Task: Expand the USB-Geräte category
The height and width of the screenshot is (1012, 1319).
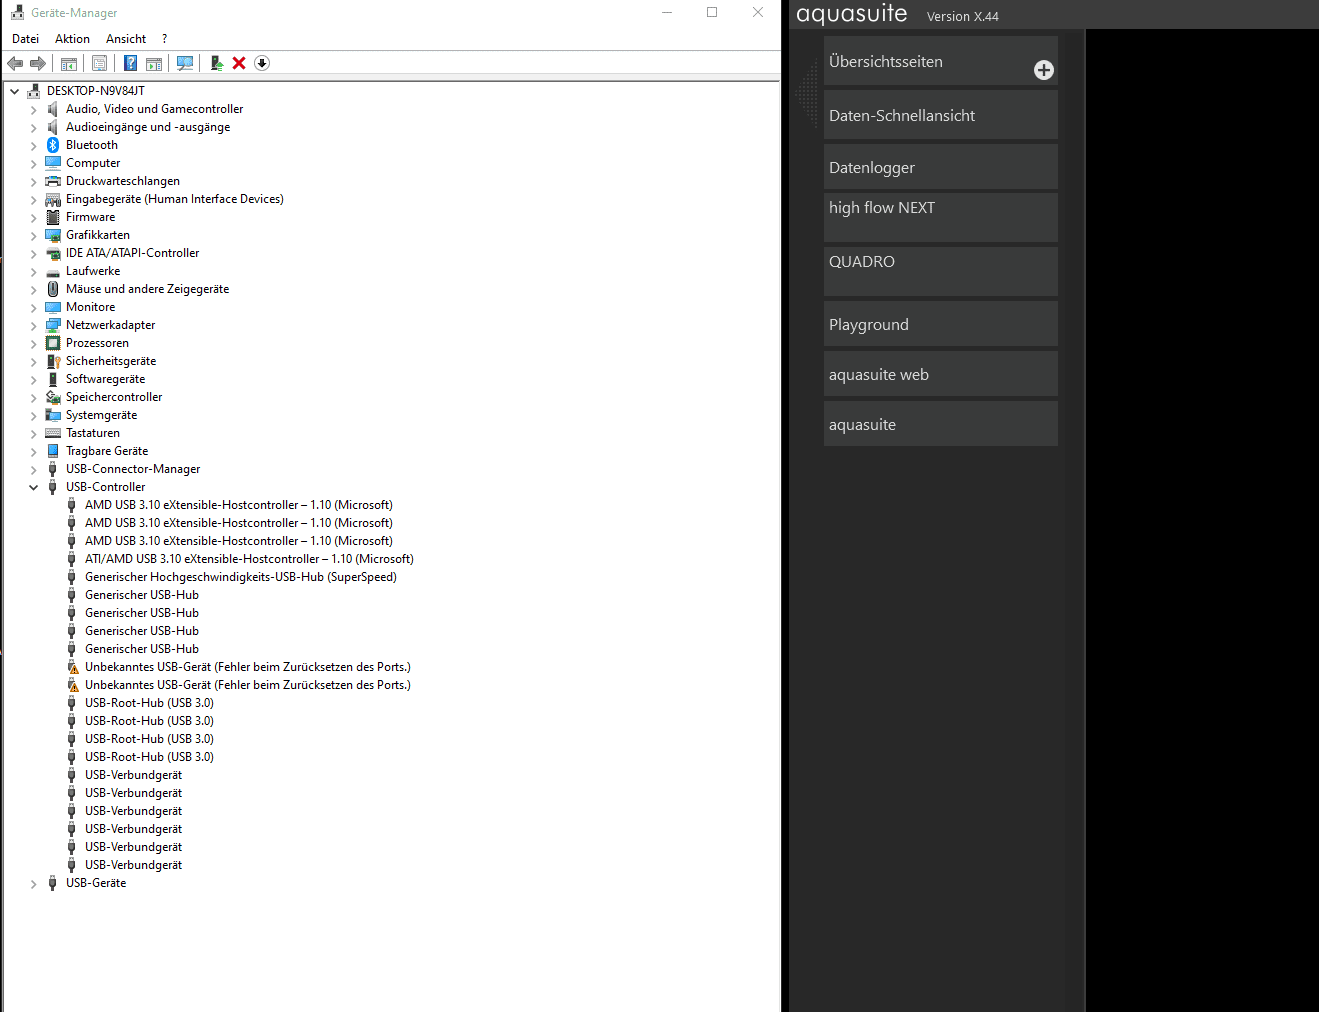Action: point(33,883)
